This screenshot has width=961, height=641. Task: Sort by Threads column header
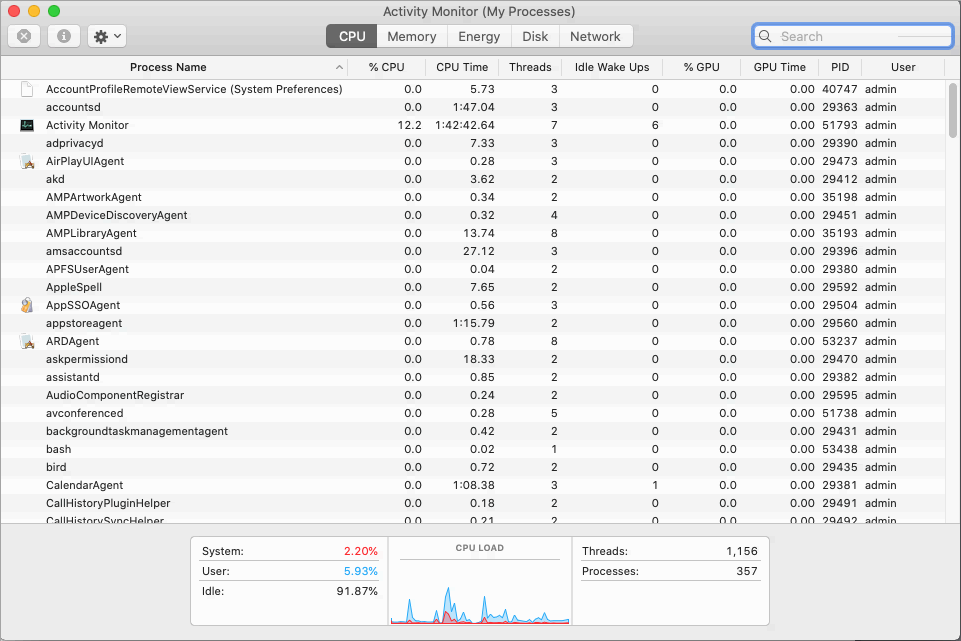pyautogui.click(x=529, y=67)
